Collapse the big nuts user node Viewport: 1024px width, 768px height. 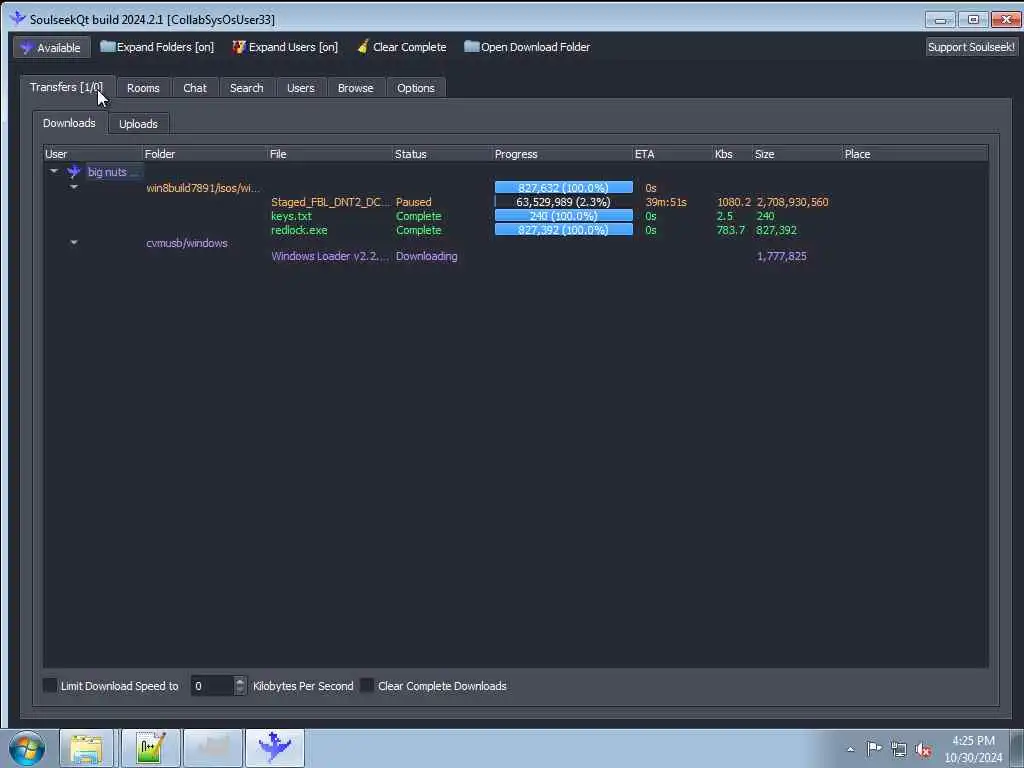coord(54,171)
